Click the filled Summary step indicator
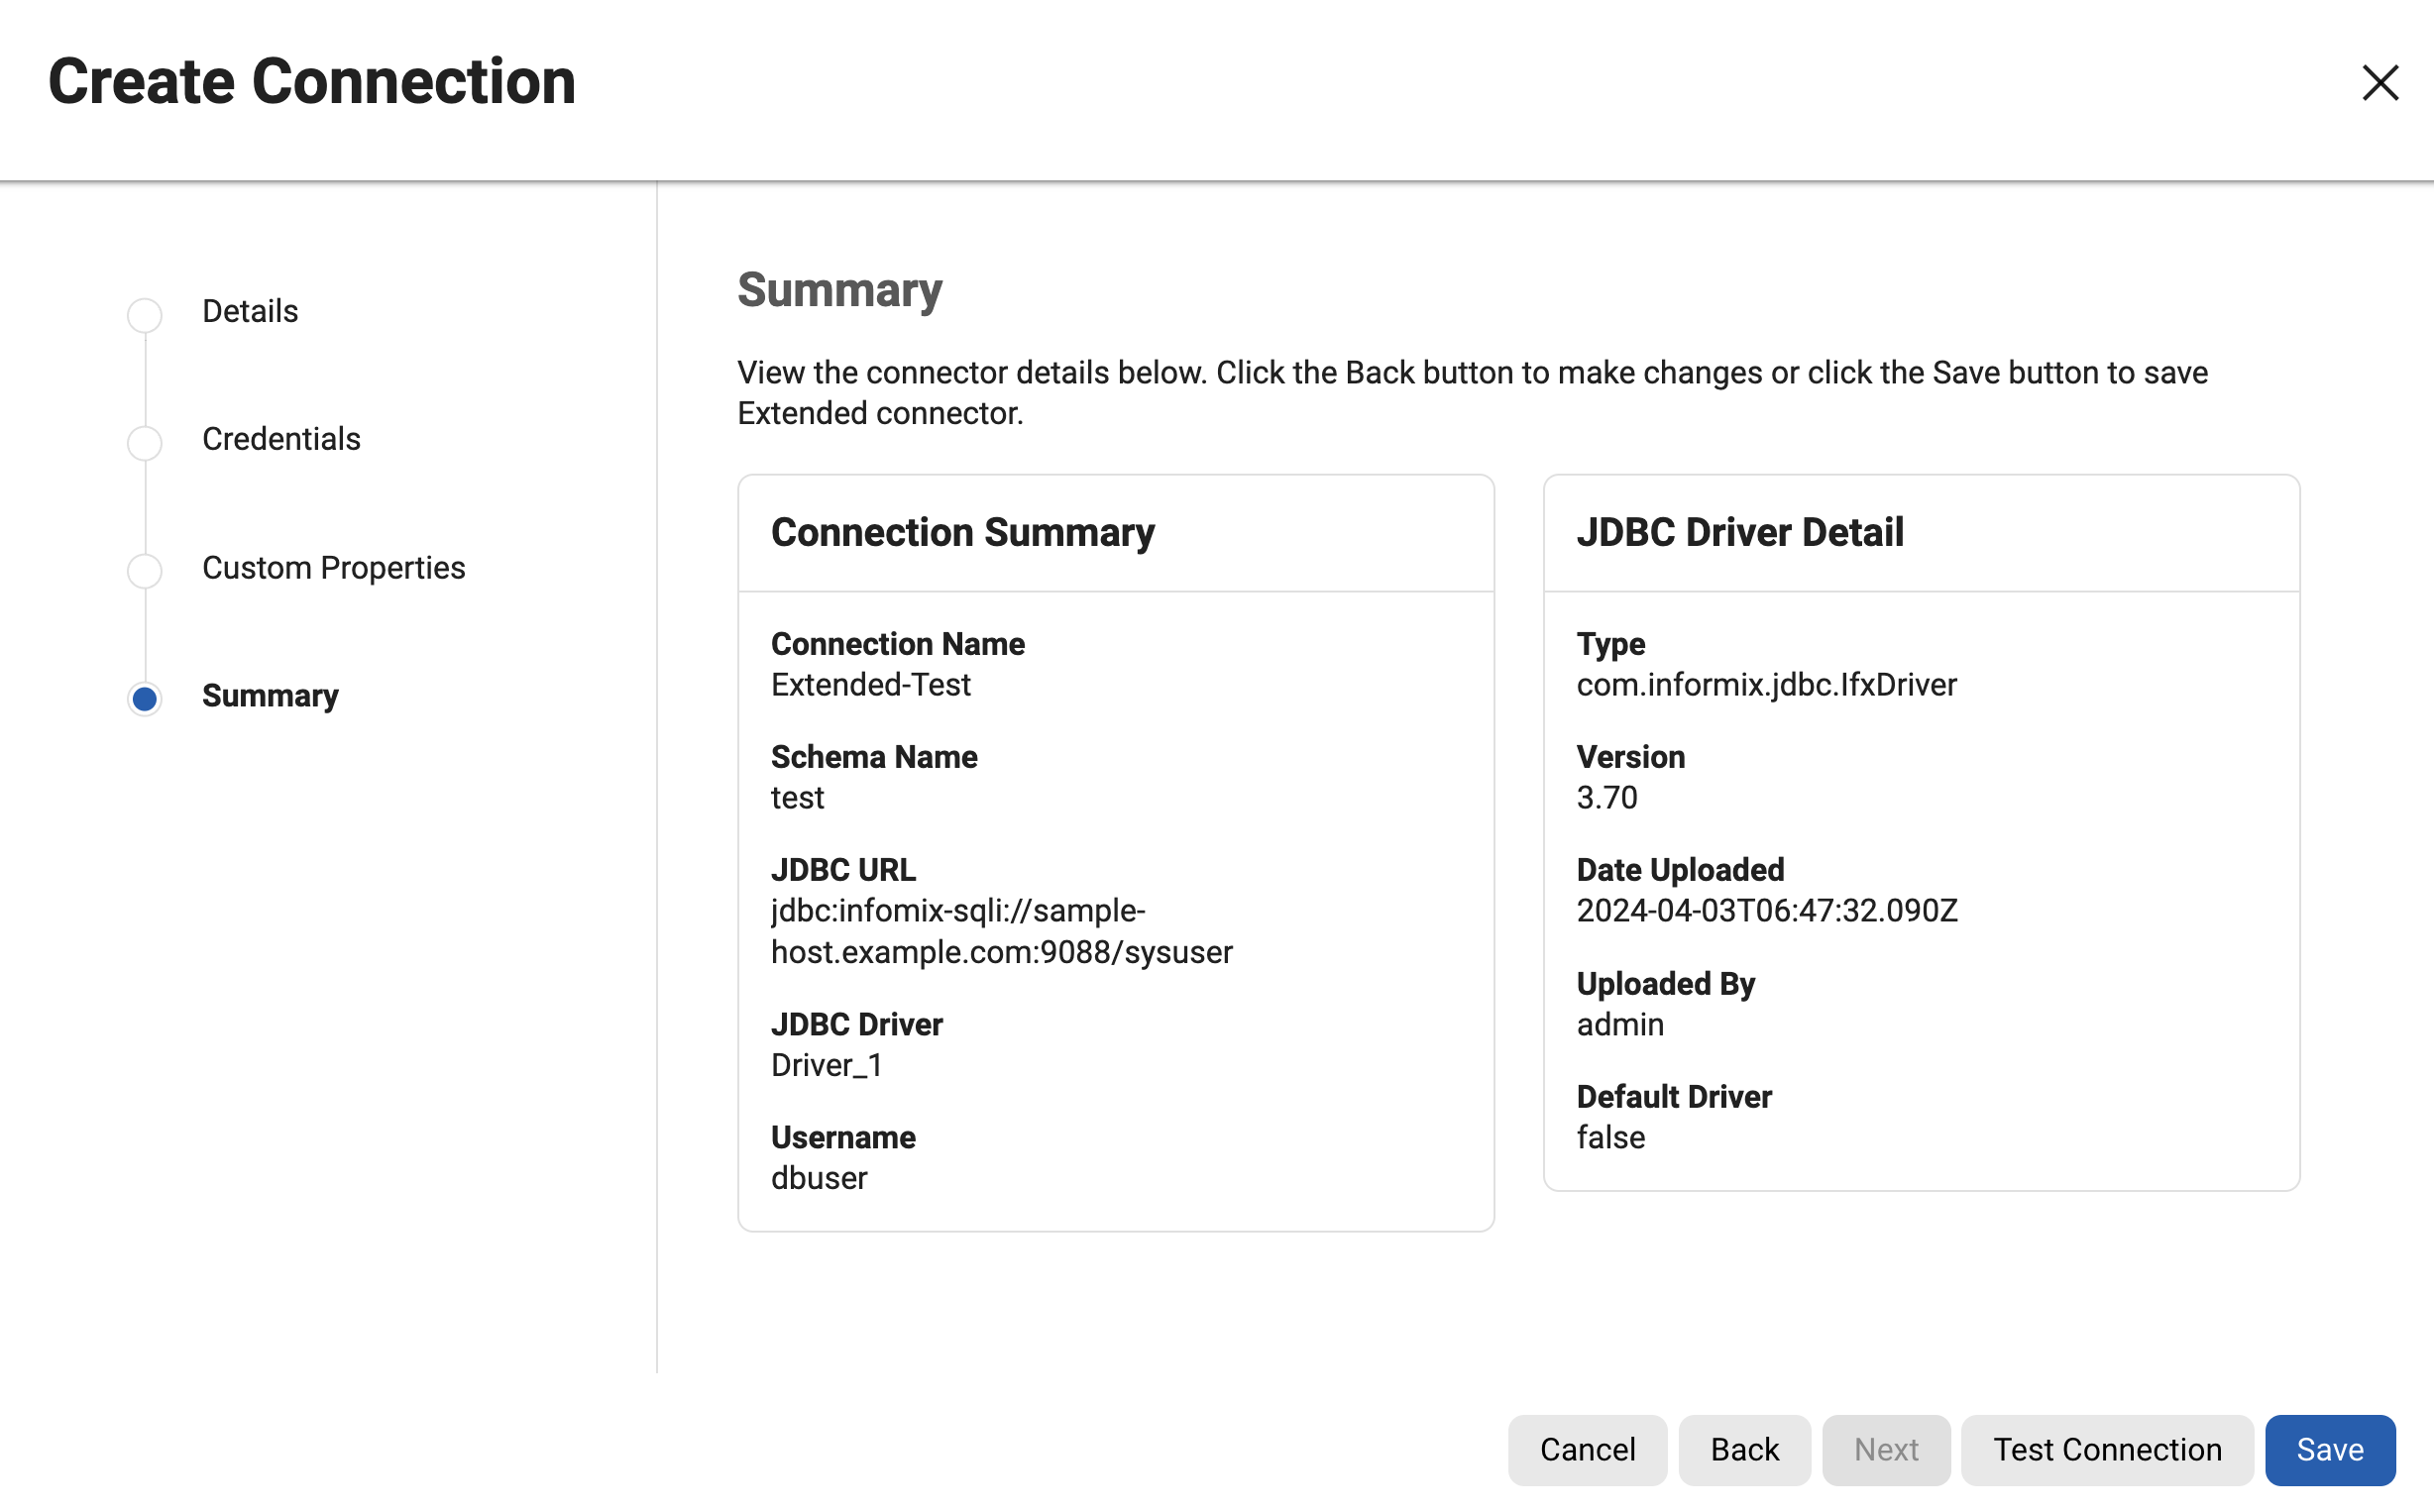The height and width of the screenshot is (1512, 2434). coord(145,698)
